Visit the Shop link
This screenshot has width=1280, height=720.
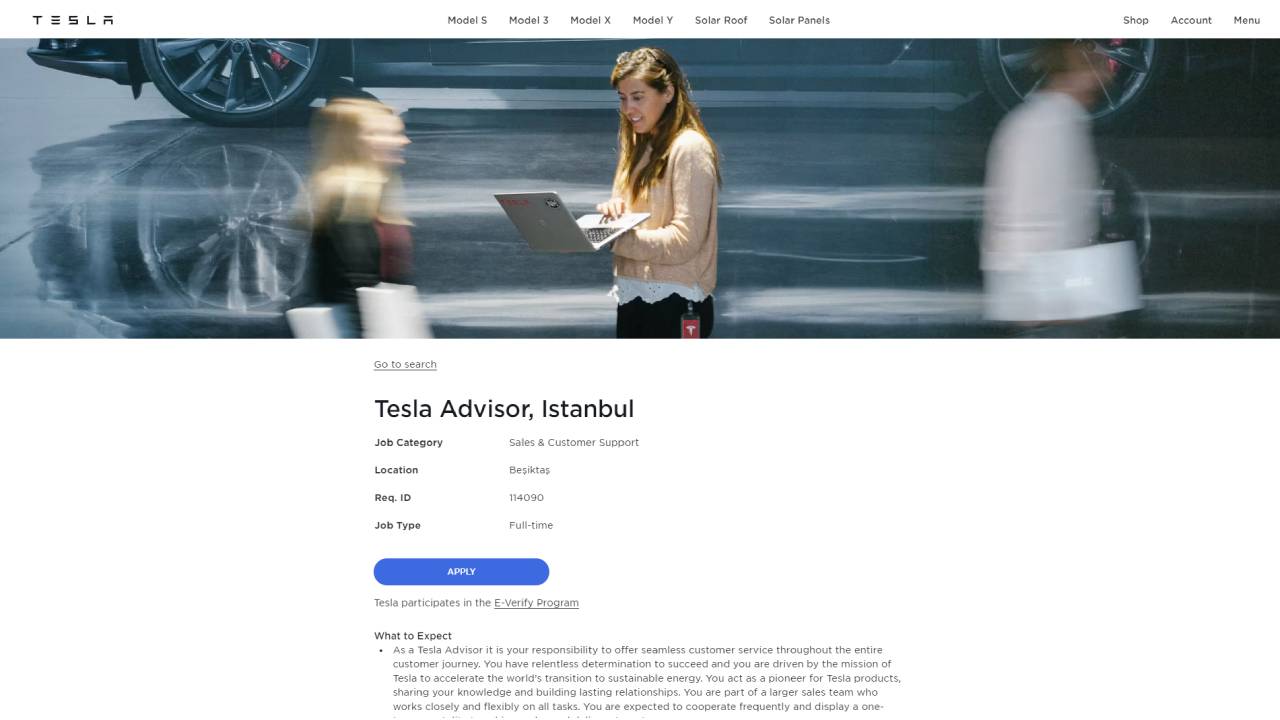[x=1136, y=20]
